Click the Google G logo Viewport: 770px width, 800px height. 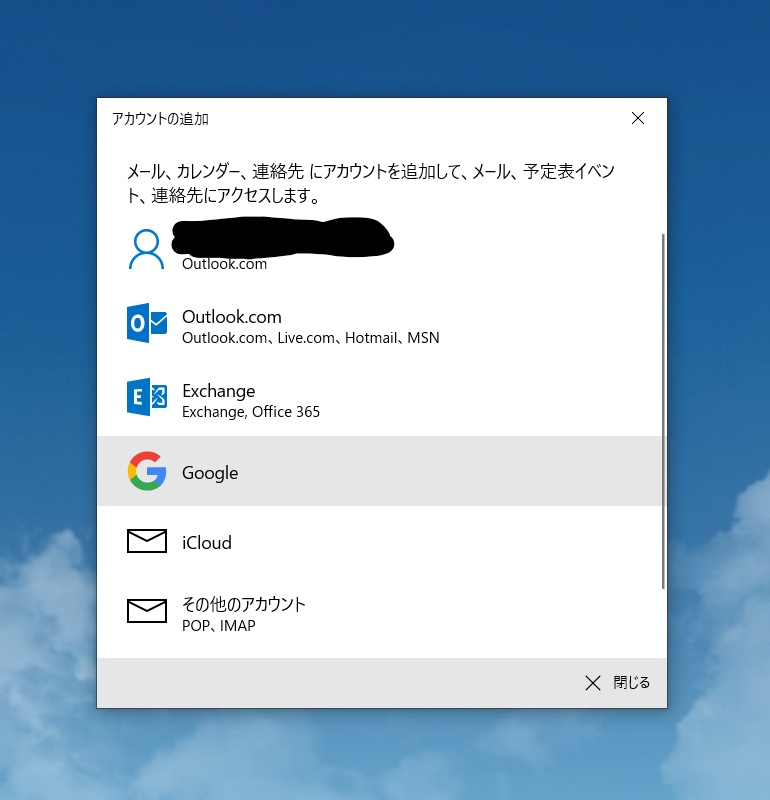pos(147,471)
